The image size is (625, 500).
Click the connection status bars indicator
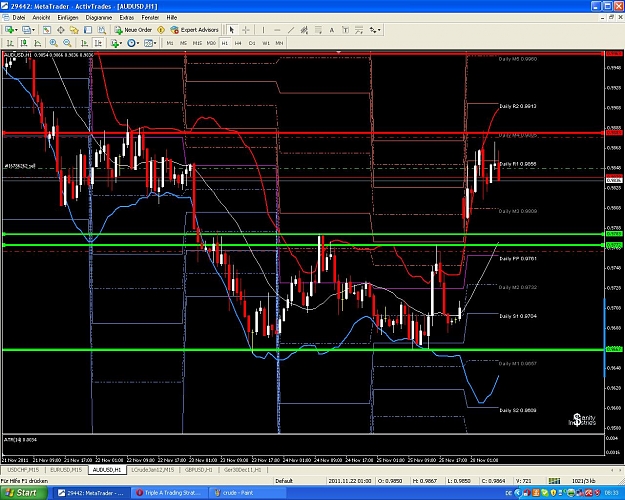tap(554, 481)
